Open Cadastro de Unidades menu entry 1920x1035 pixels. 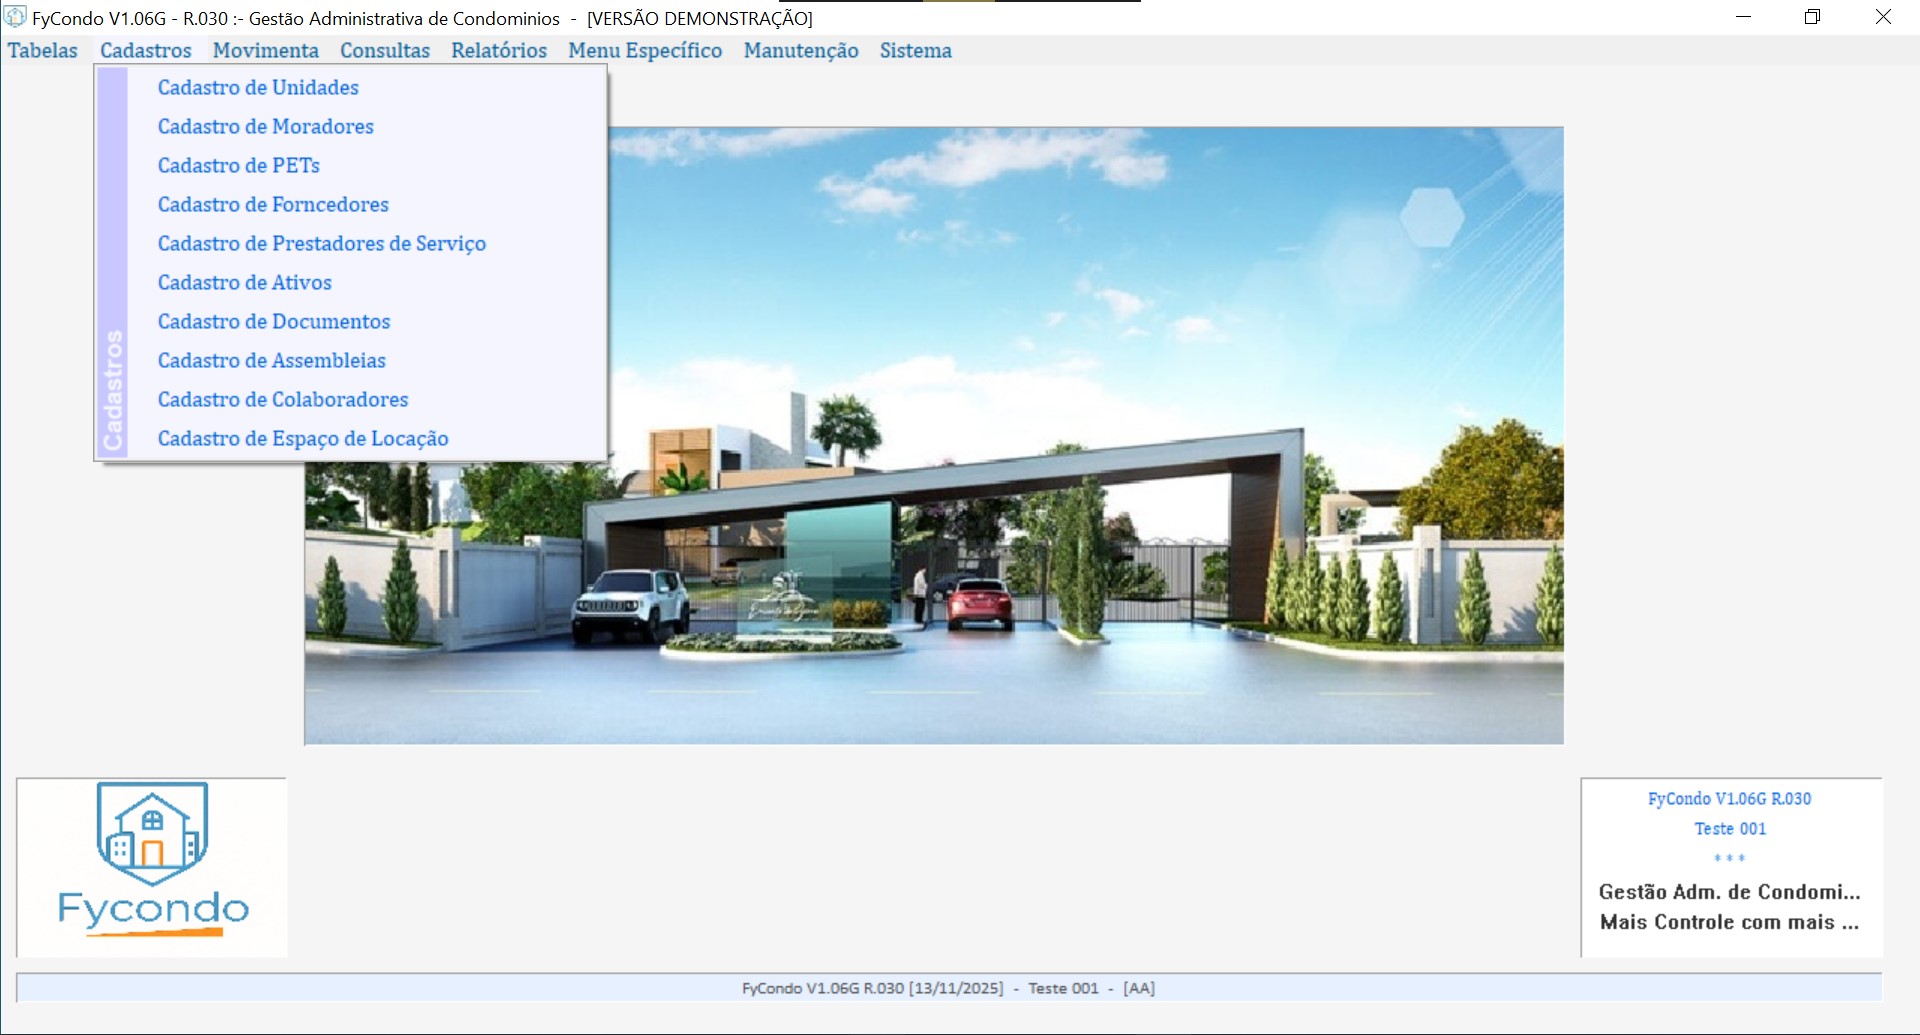click(x=258, y=88)
